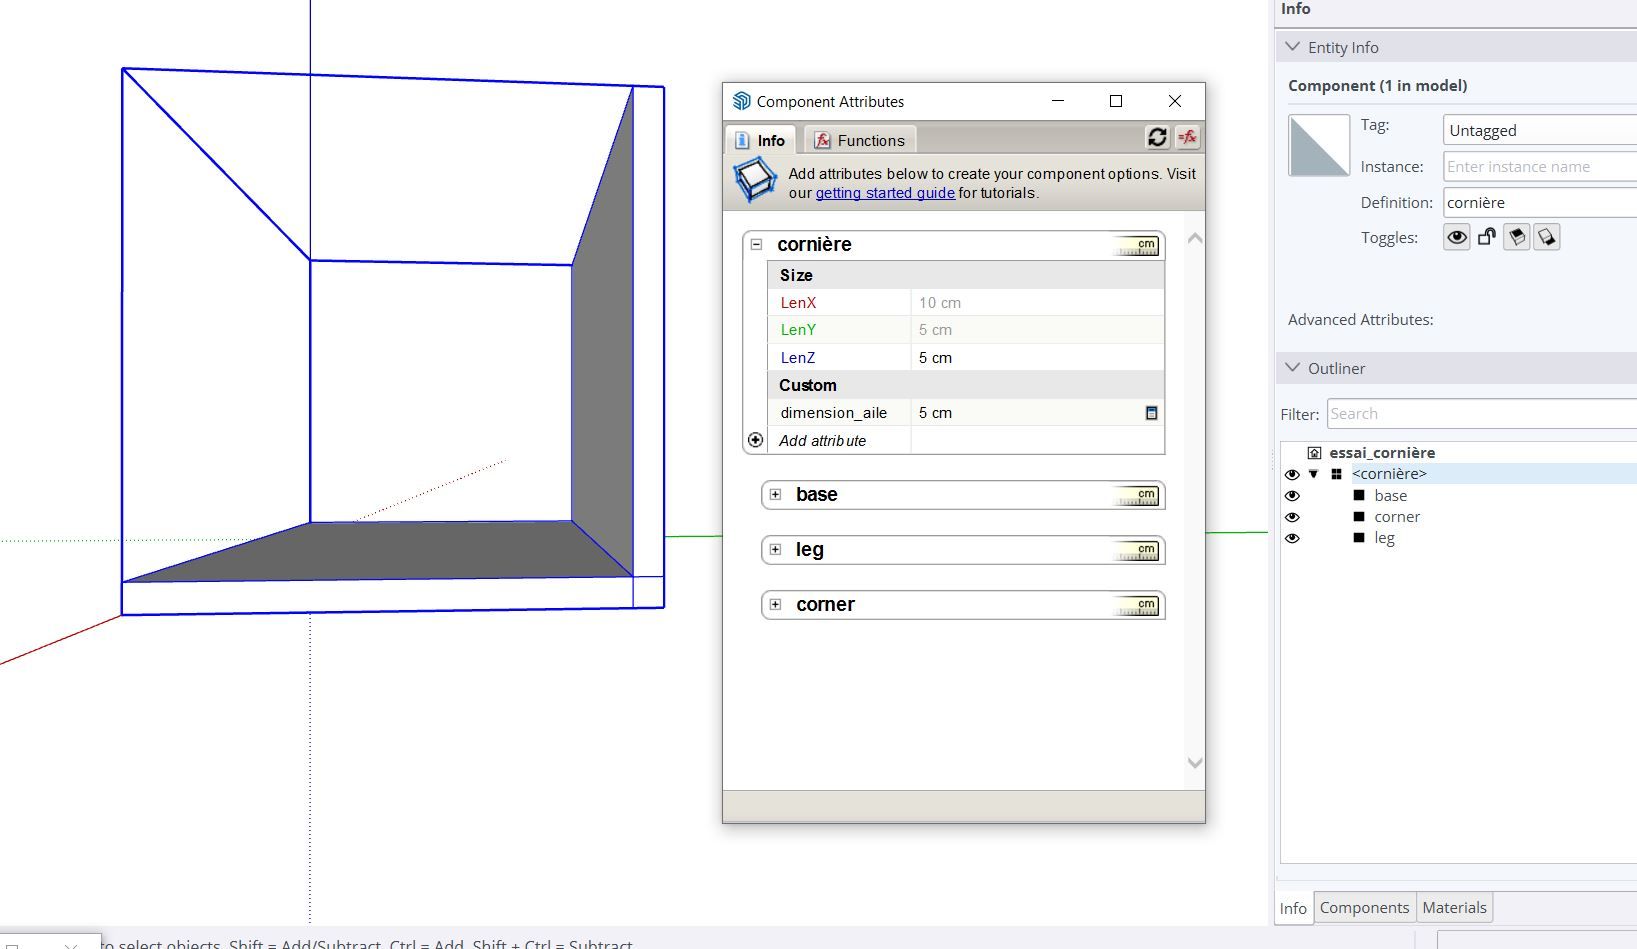Minimize the Component Attributes window
The height and width of the screenshot is (949, 1637).
[x=1058, y=101]
